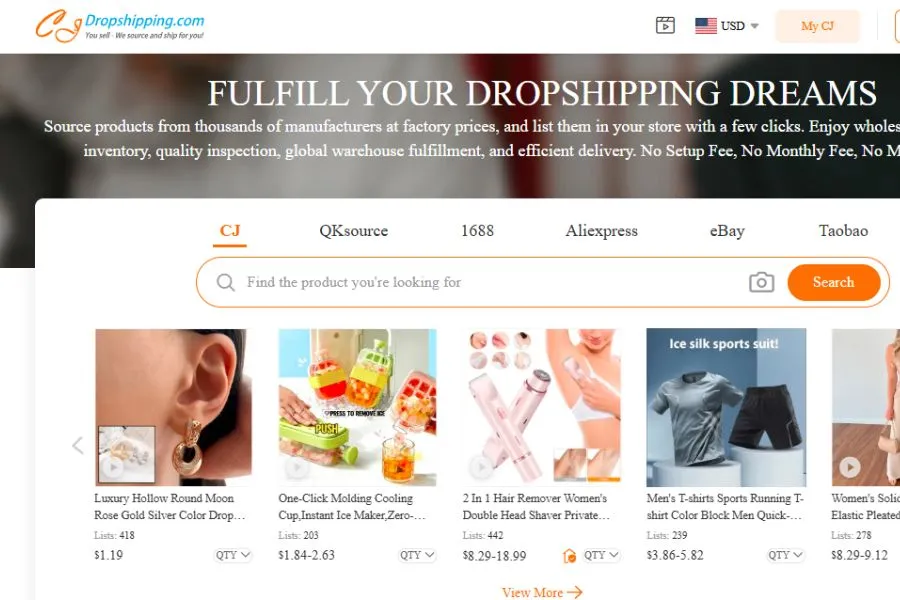Click the magnifier icon in search bar

pos(226,282)
